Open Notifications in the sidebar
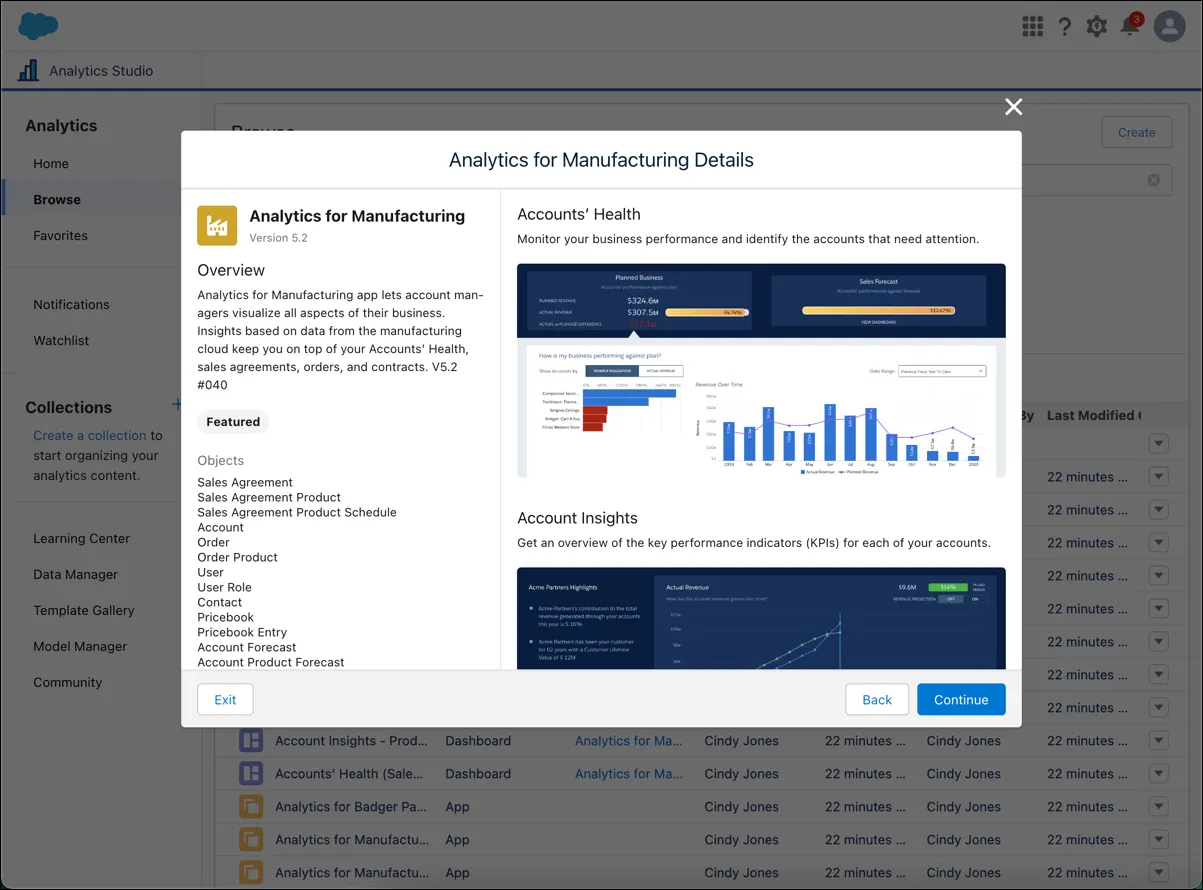 tap(71, 305)
